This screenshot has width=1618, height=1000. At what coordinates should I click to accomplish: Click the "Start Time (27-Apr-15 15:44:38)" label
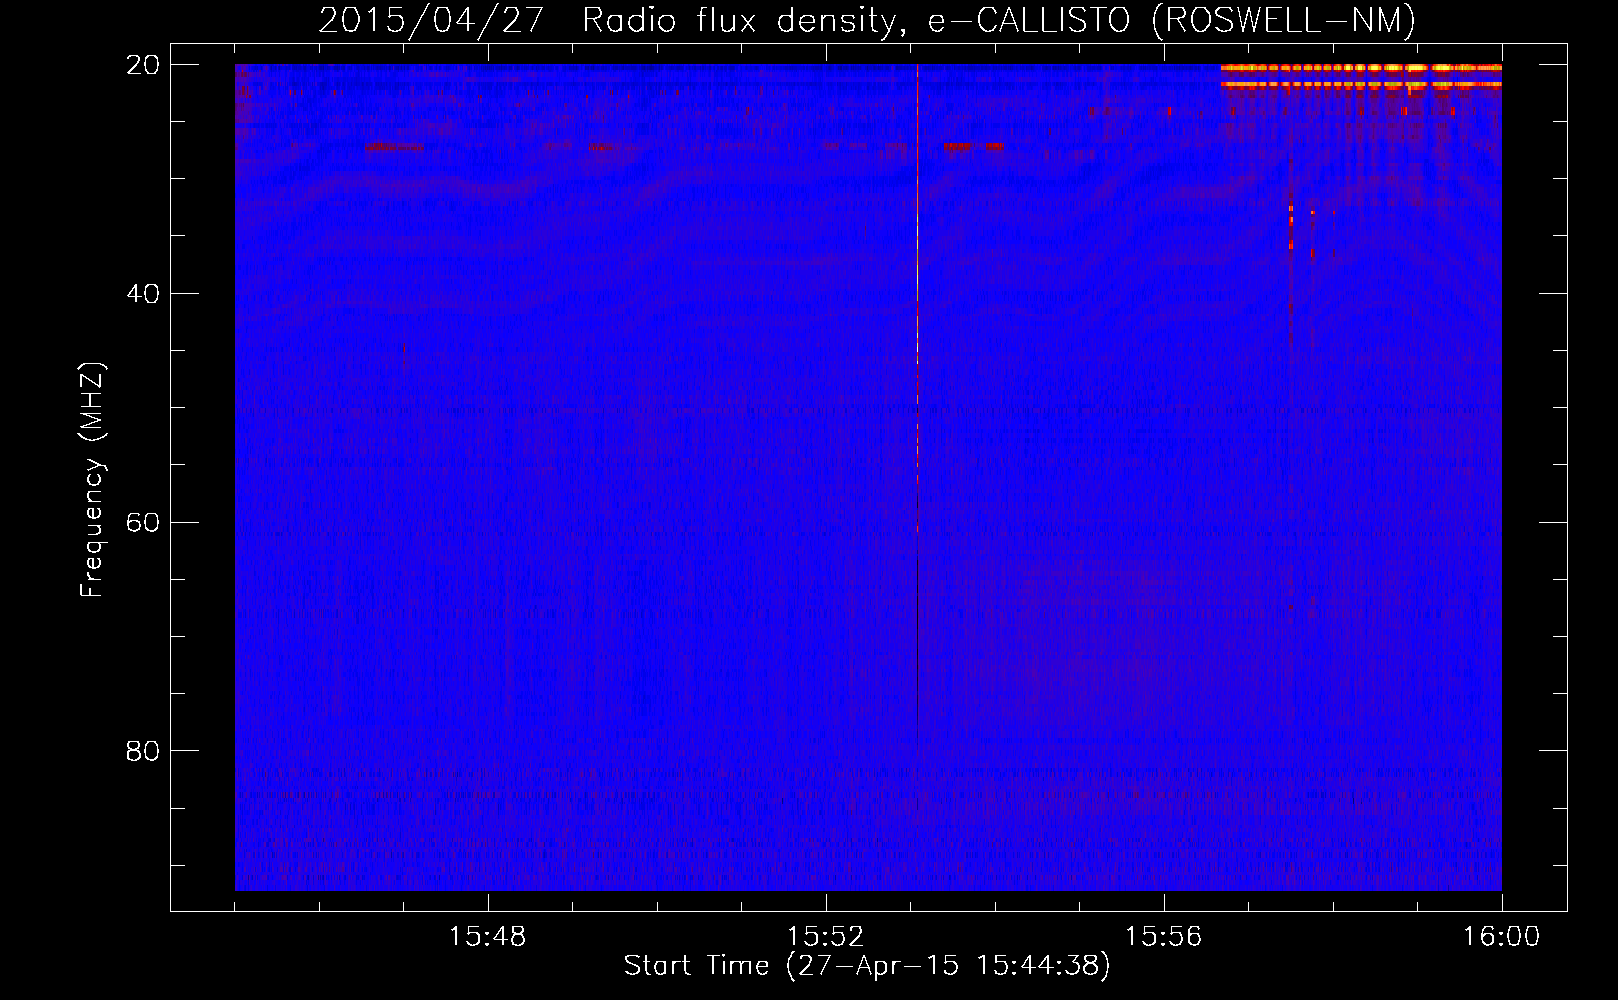867,966
